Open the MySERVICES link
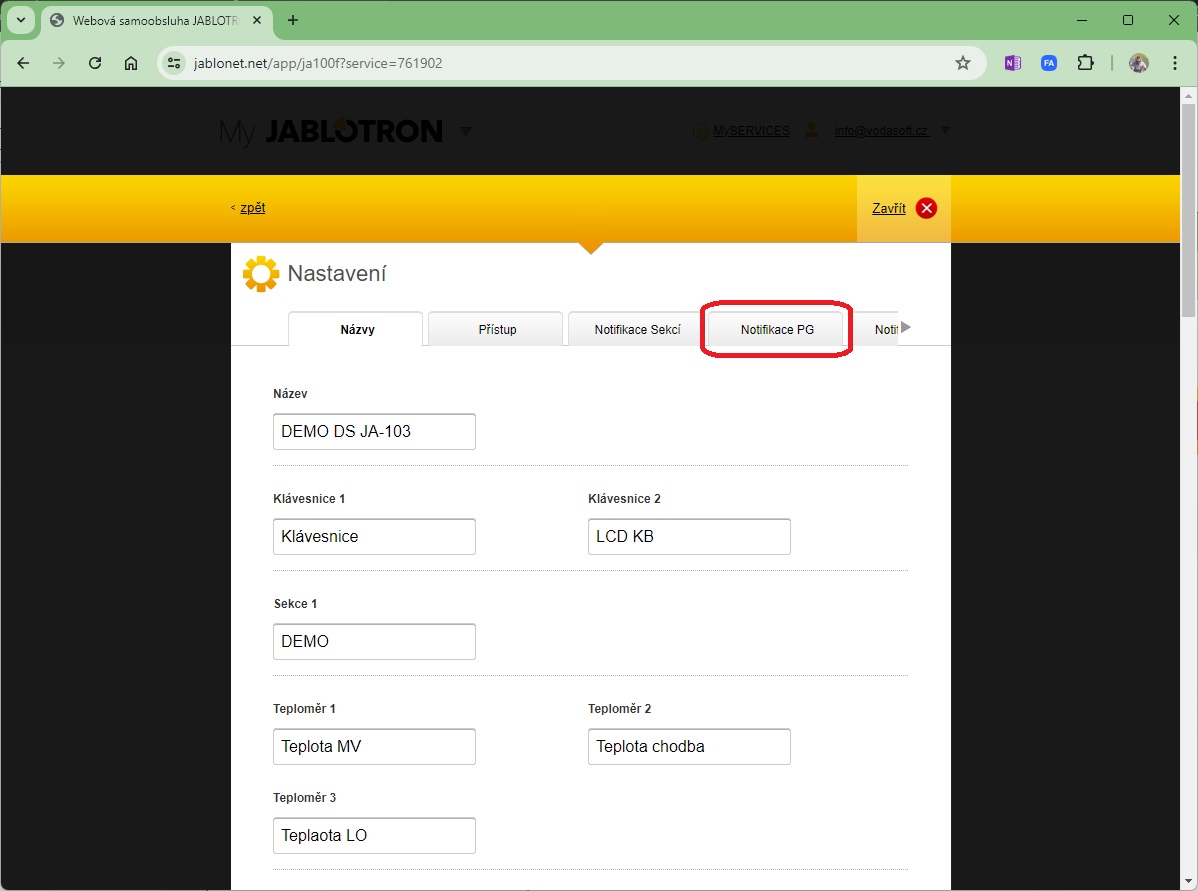Image resolution: width=1198 pixels, height=891 pixels. click(x=750, y=131)
